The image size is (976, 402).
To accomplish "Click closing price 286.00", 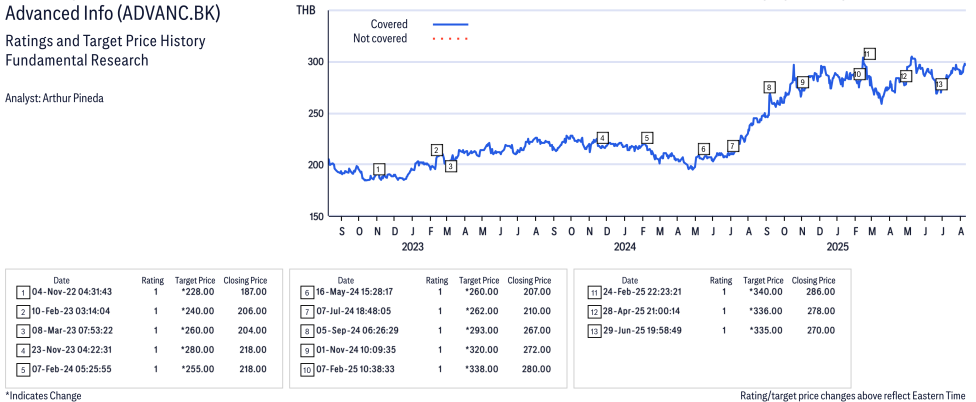I will [x=822, y=291].
